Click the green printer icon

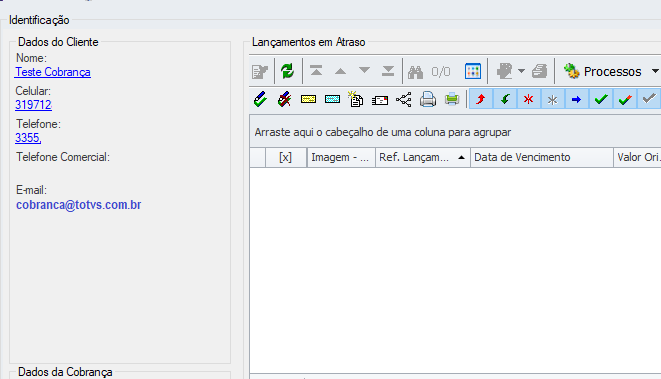[452, 99]
